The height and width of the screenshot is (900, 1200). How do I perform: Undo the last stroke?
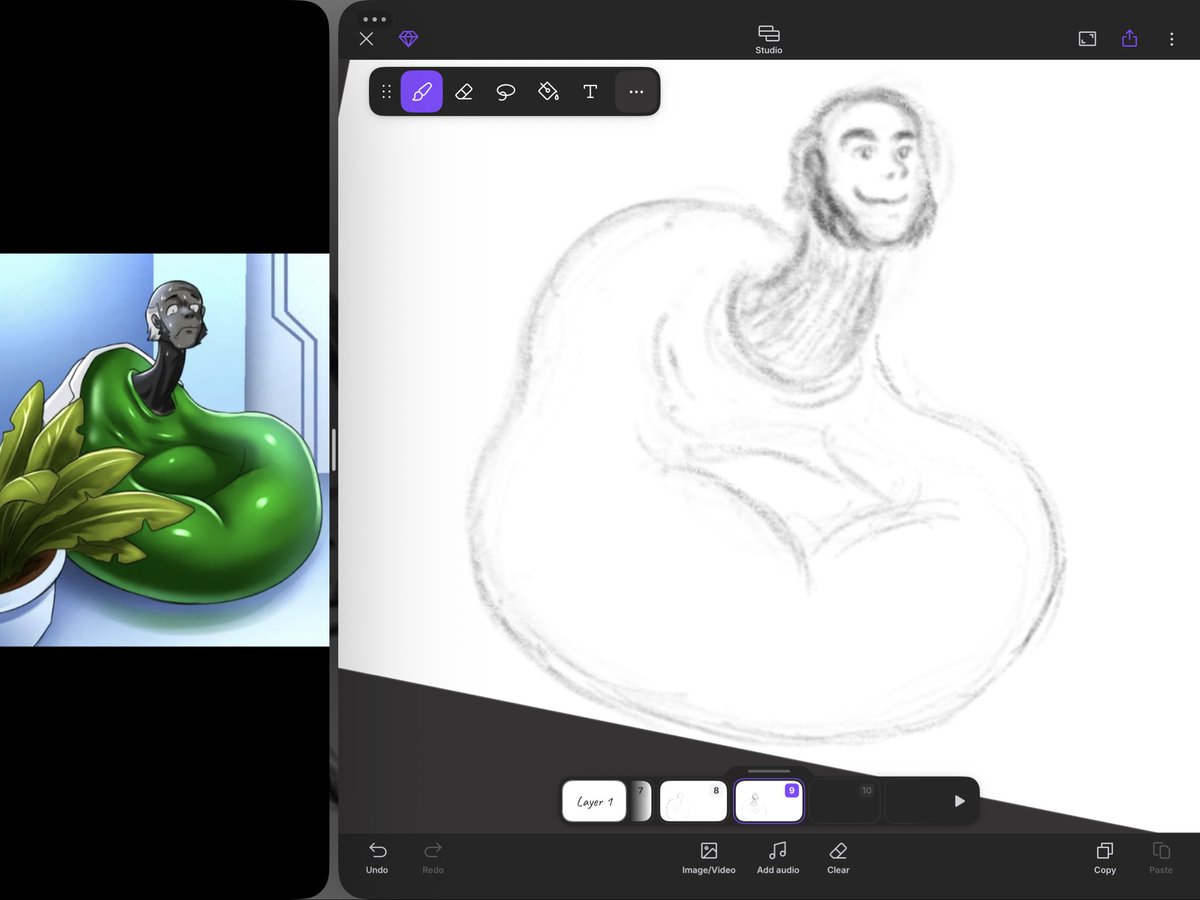pos(377,858)
